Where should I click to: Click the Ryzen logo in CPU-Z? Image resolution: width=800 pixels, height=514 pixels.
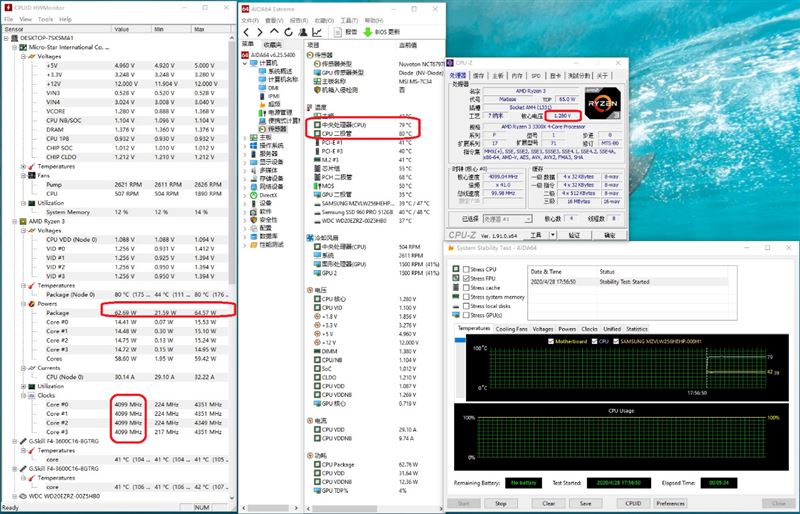[603, 103]
